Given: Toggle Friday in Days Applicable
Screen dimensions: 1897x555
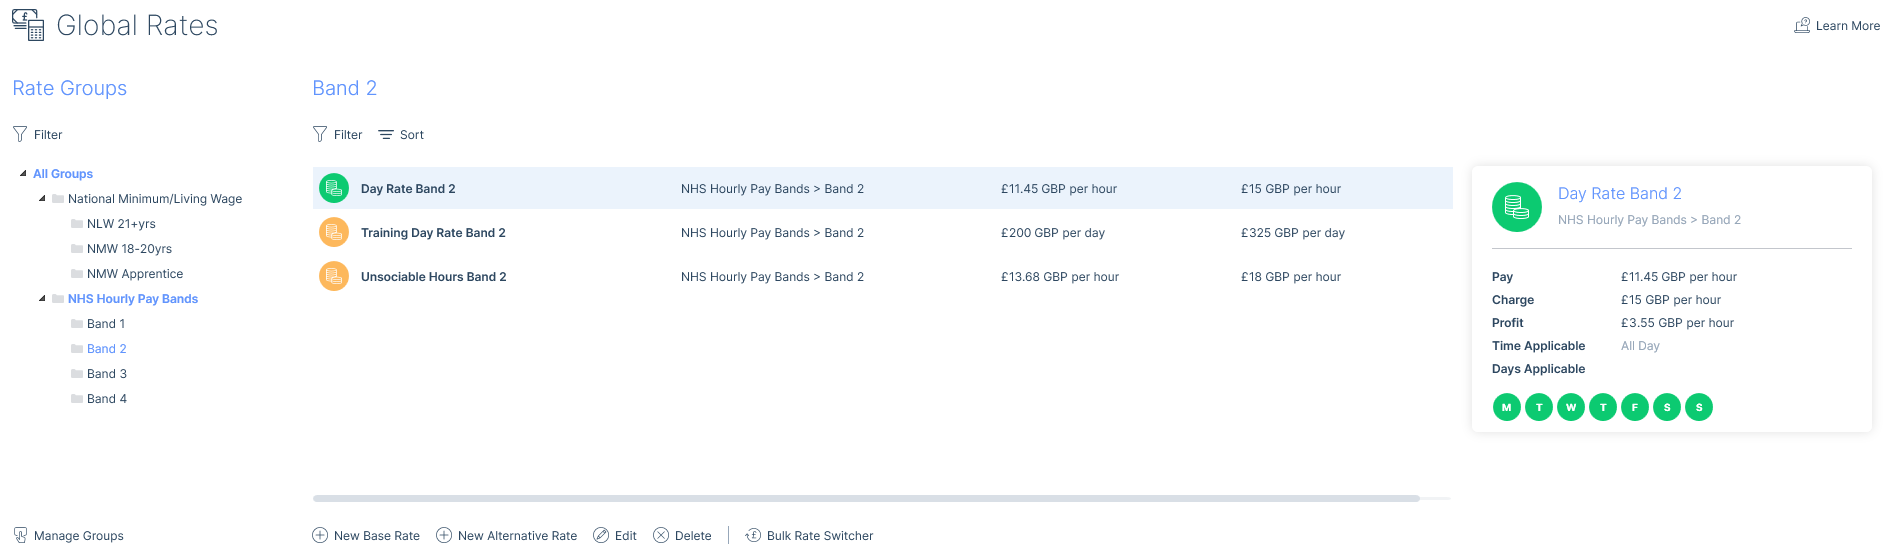Looking at the screenshot, I should click(x=1634, y=407).
